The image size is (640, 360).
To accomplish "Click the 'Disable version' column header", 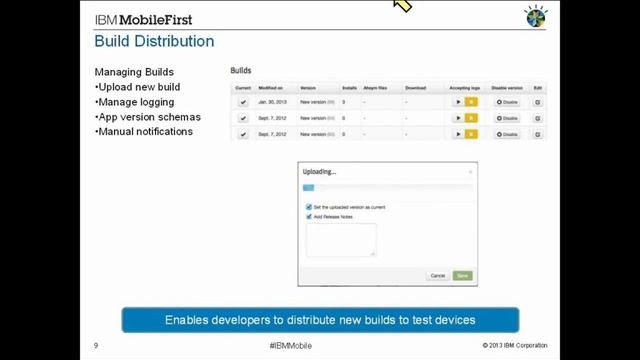I will [x=507, y=88].
